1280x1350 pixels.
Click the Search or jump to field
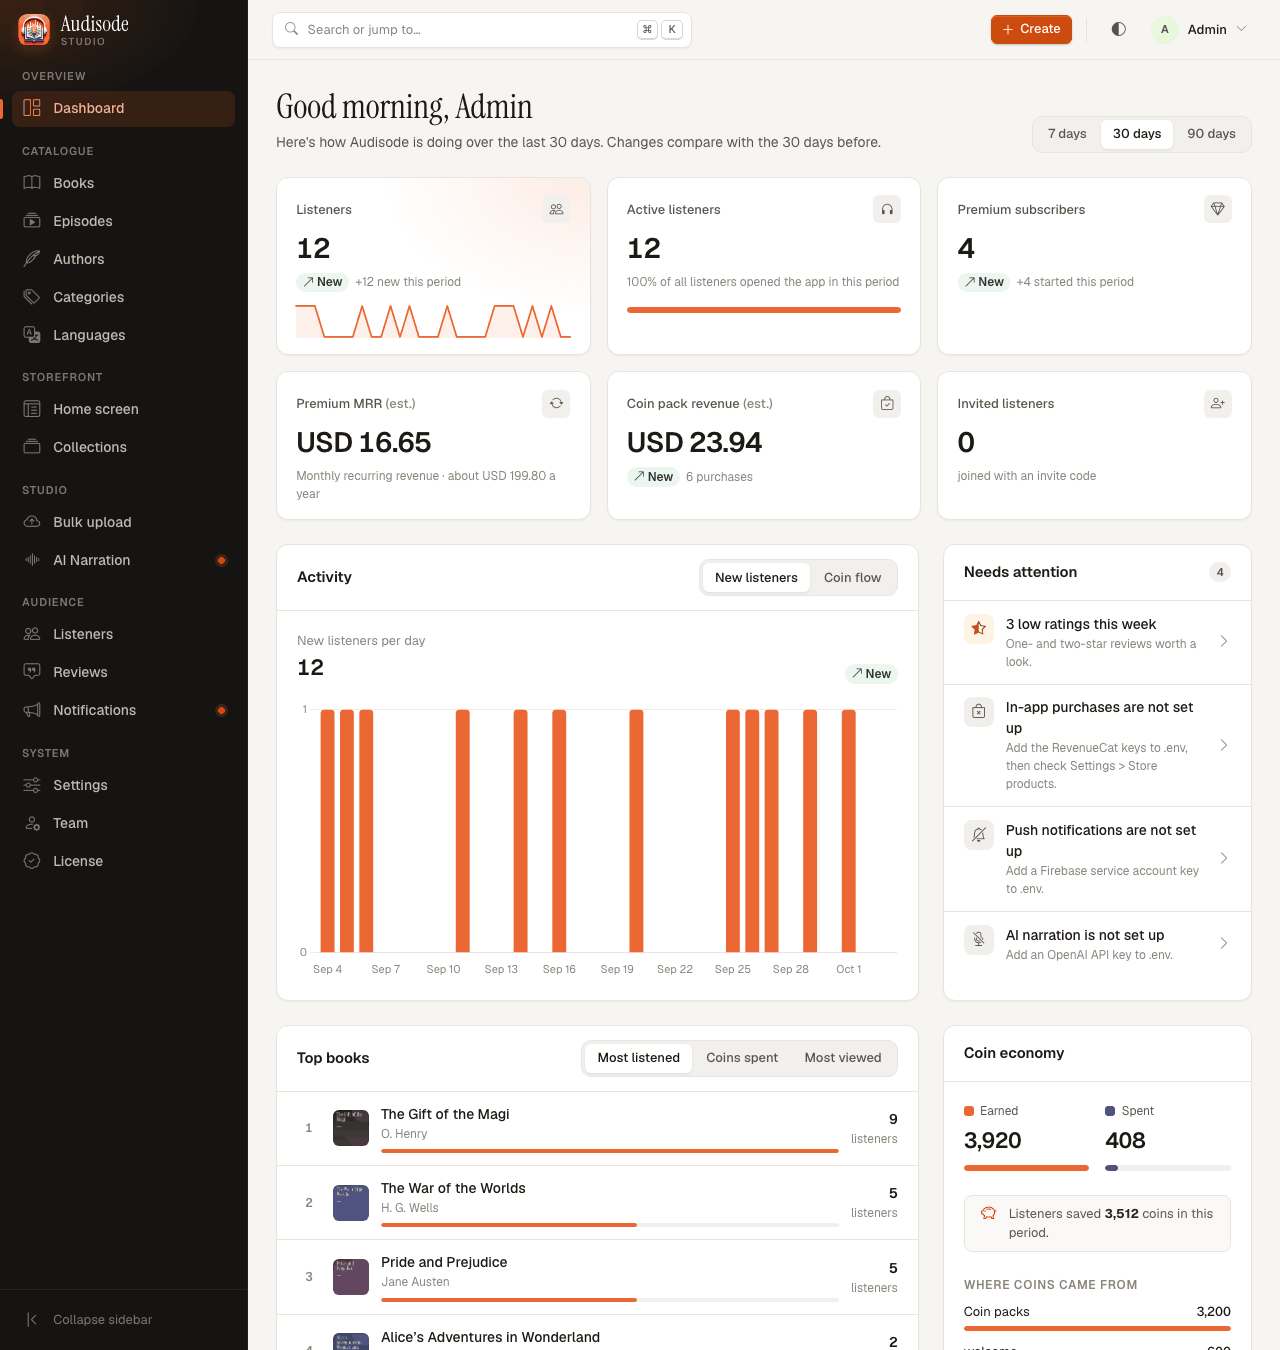click(x=482, y=30)
